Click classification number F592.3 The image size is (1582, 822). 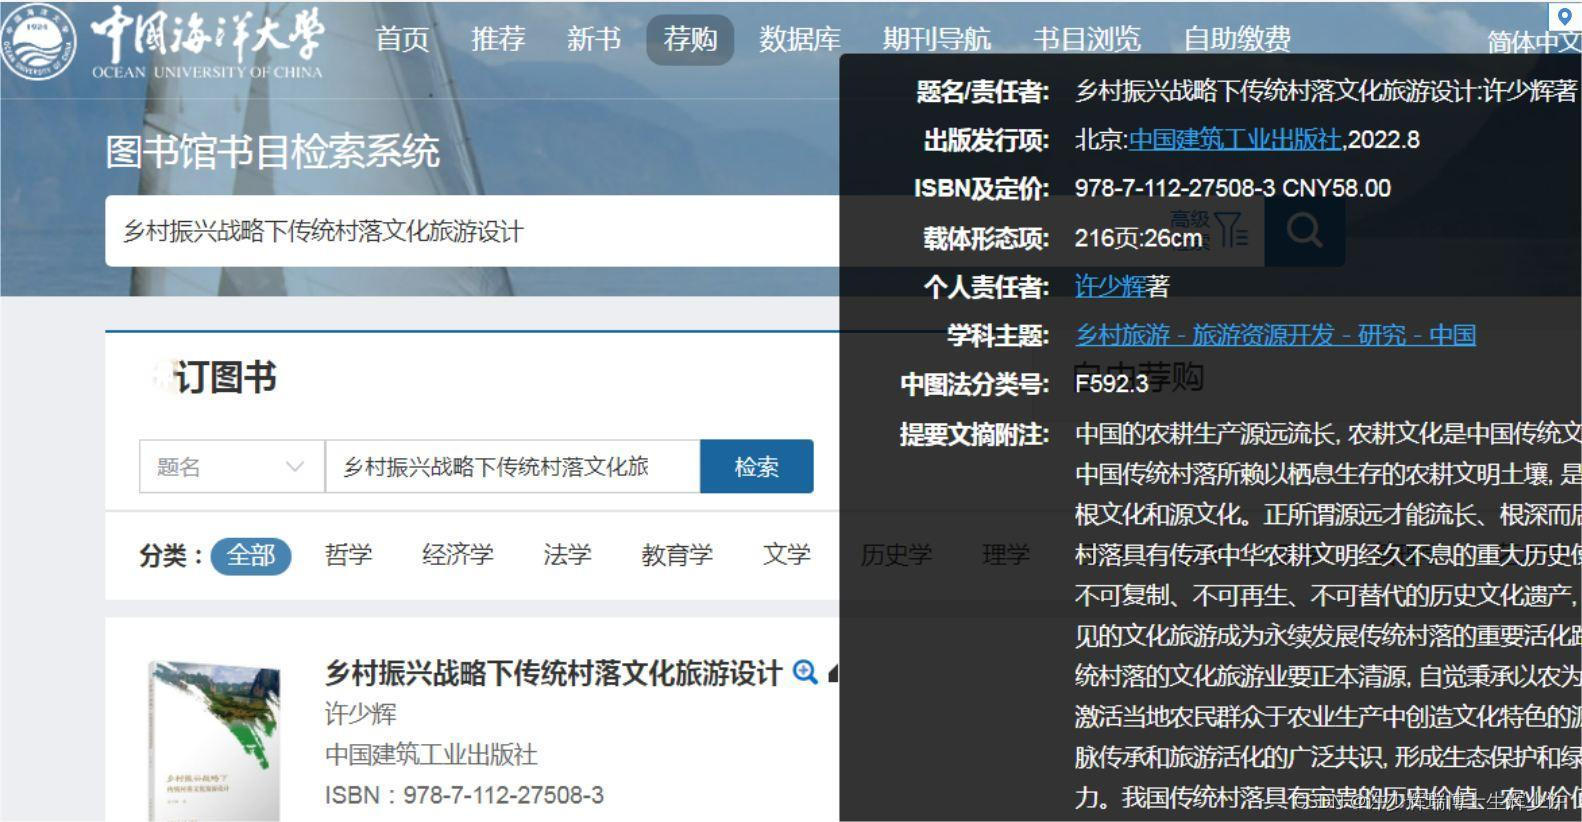pos(1112,383)
